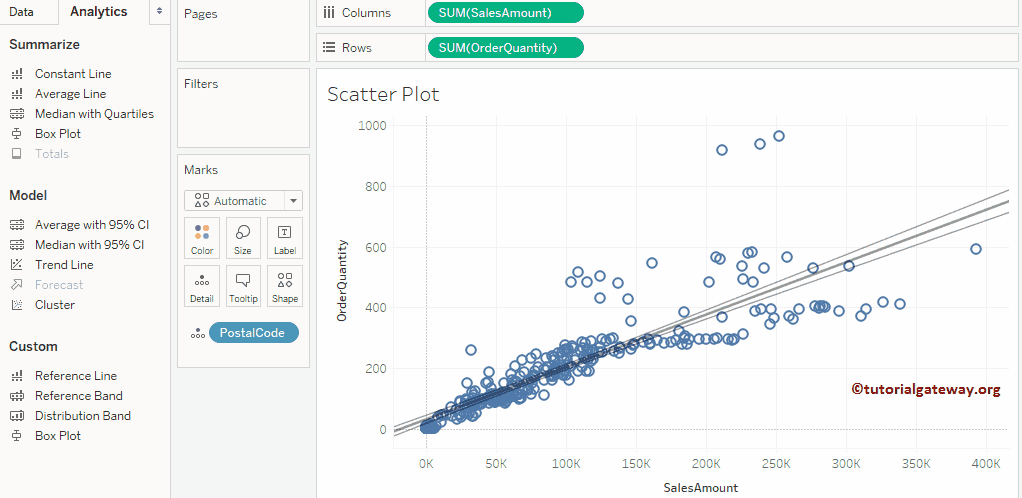
Task: Click Constant Line under Summarize
Action: point(73,74)
